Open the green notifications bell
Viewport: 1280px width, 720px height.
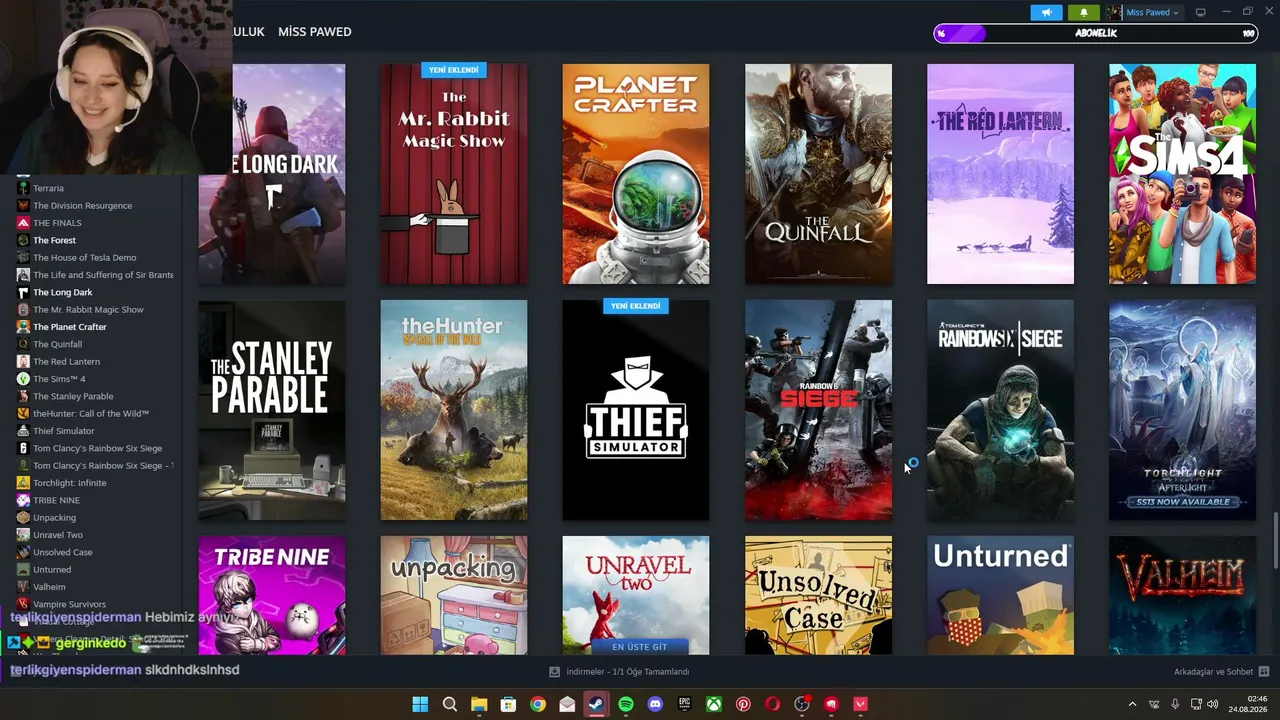click(x=1083, y=12)
